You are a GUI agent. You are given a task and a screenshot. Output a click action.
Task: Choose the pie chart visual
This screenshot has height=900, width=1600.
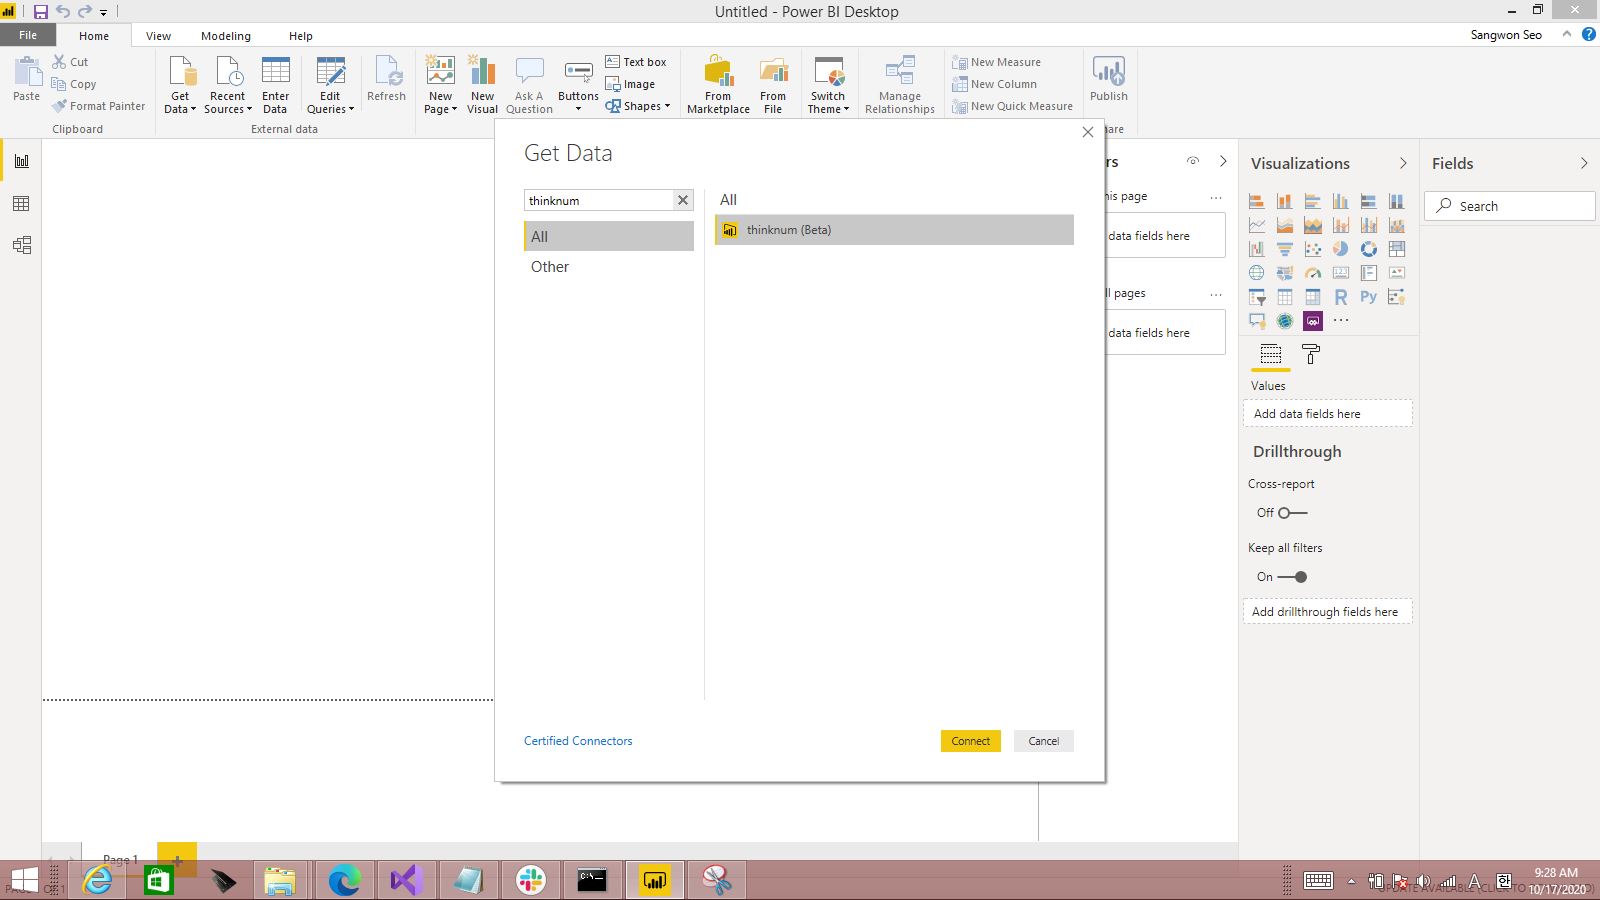click(x=1341, y=249)
